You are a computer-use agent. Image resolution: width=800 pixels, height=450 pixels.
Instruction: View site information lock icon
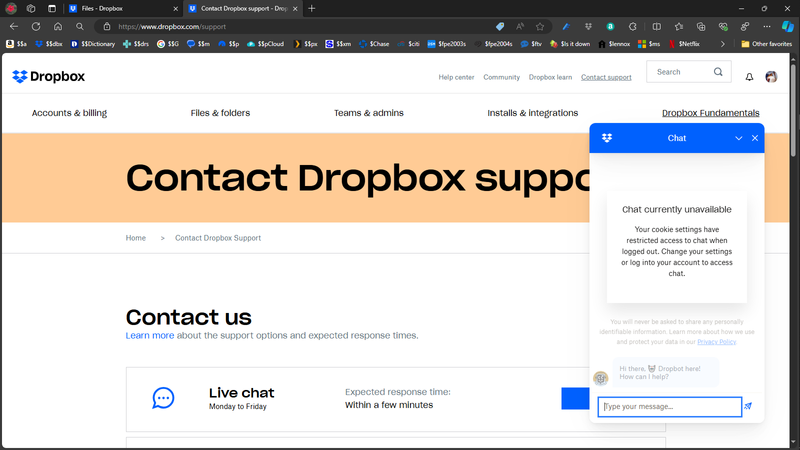click(x=107, y=27)
